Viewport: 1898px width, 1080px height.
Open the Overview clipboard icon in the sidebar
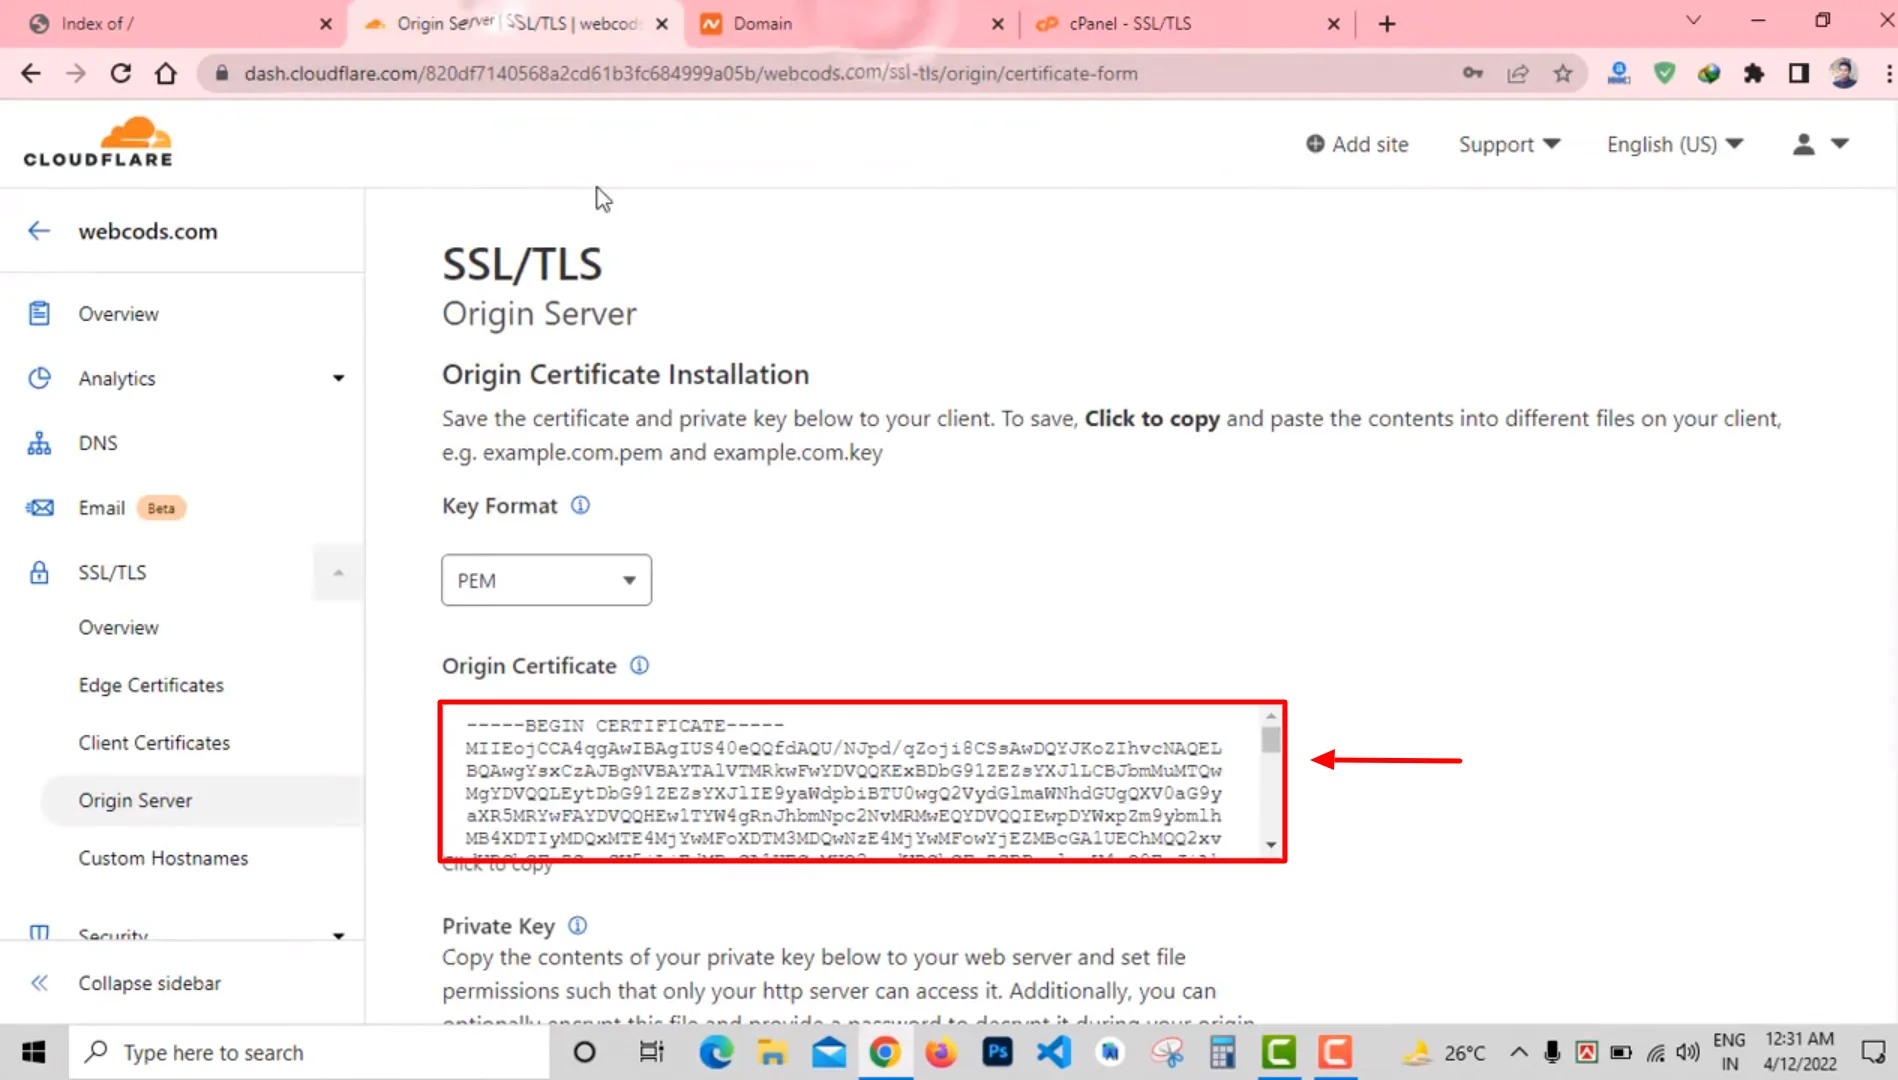pos(39,314)
